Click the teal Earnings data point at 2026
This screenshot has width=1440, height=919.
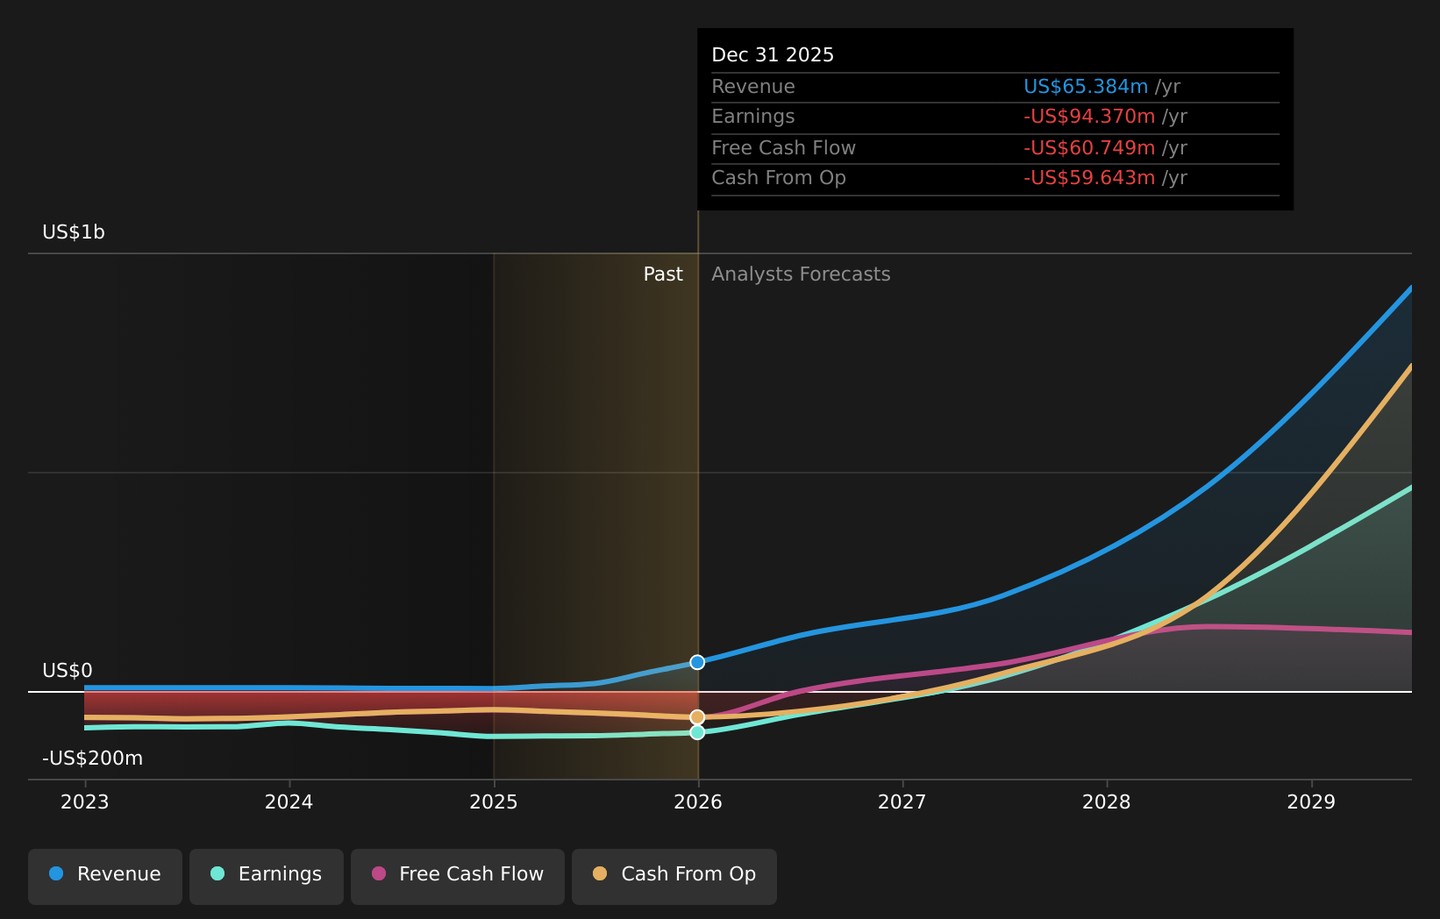pos(697,733)
